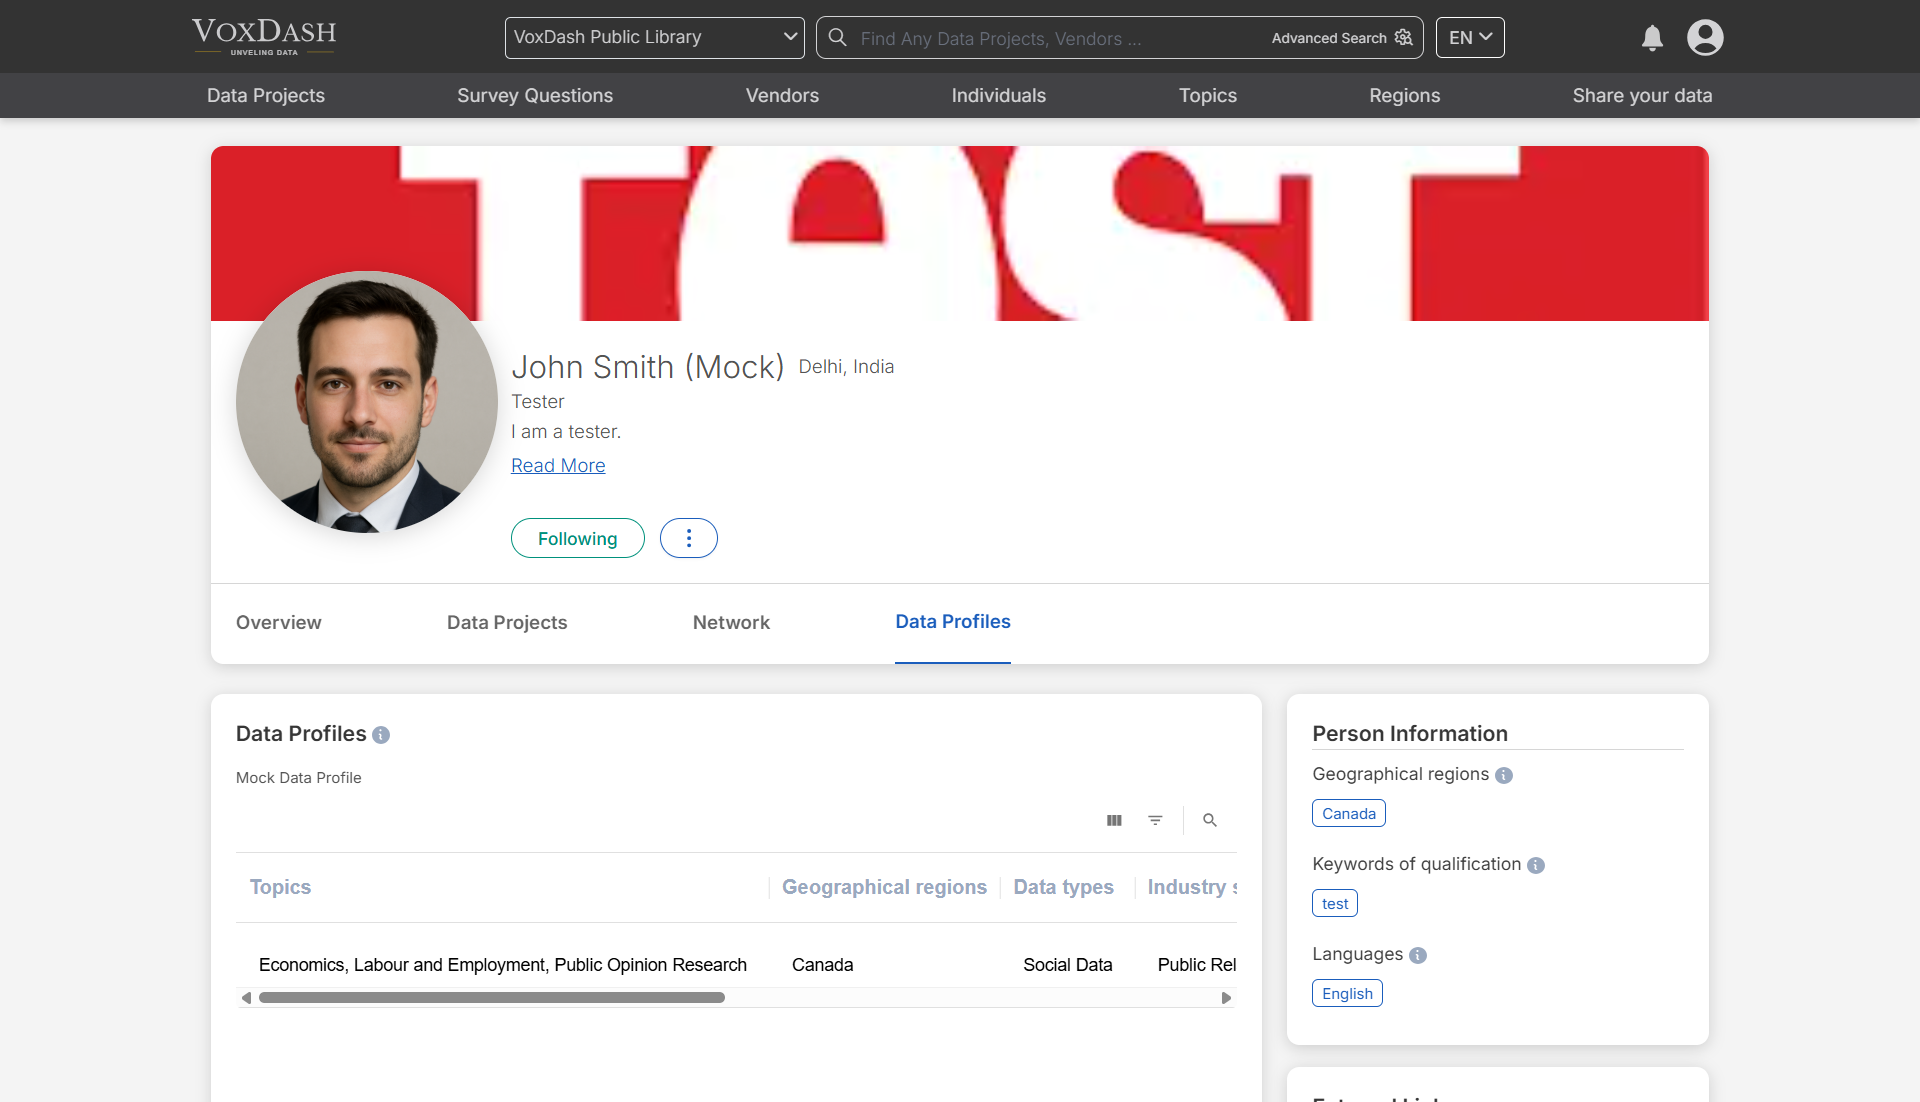
Task: Switch to the Network tab
Action: [731, 622]
